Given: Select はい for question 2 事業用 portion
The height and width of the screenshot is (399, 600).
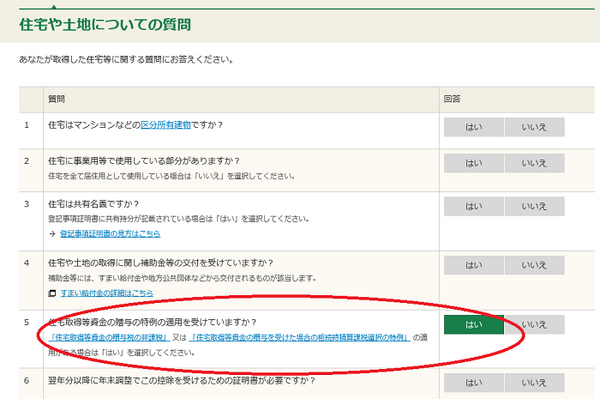Looking at the screenshot, I should [x=474, y=163].
